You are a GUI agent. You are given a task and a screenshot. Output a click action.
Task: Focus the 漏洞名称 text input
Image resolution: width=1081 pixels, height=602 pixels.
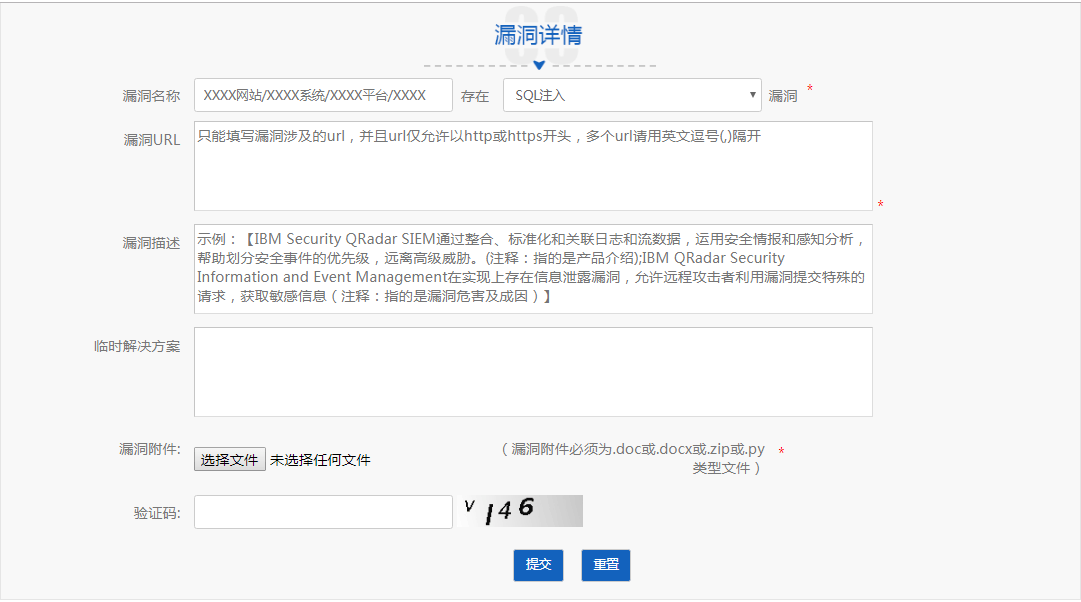(323, 96)
